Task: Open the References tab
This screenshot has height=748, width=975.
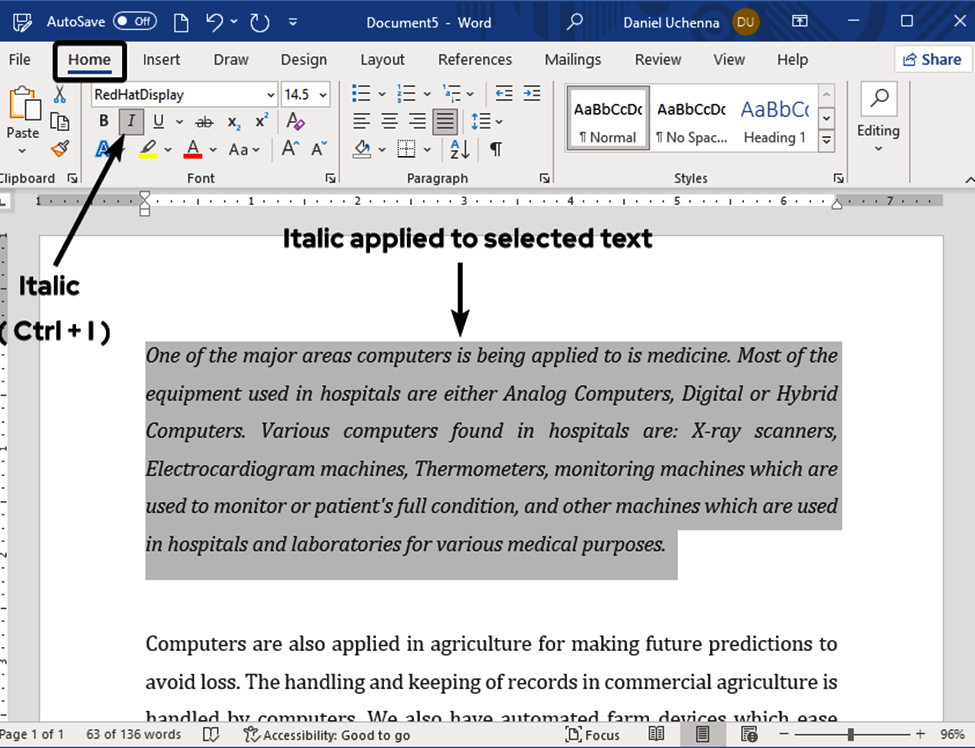Action: tap(474, 60)
